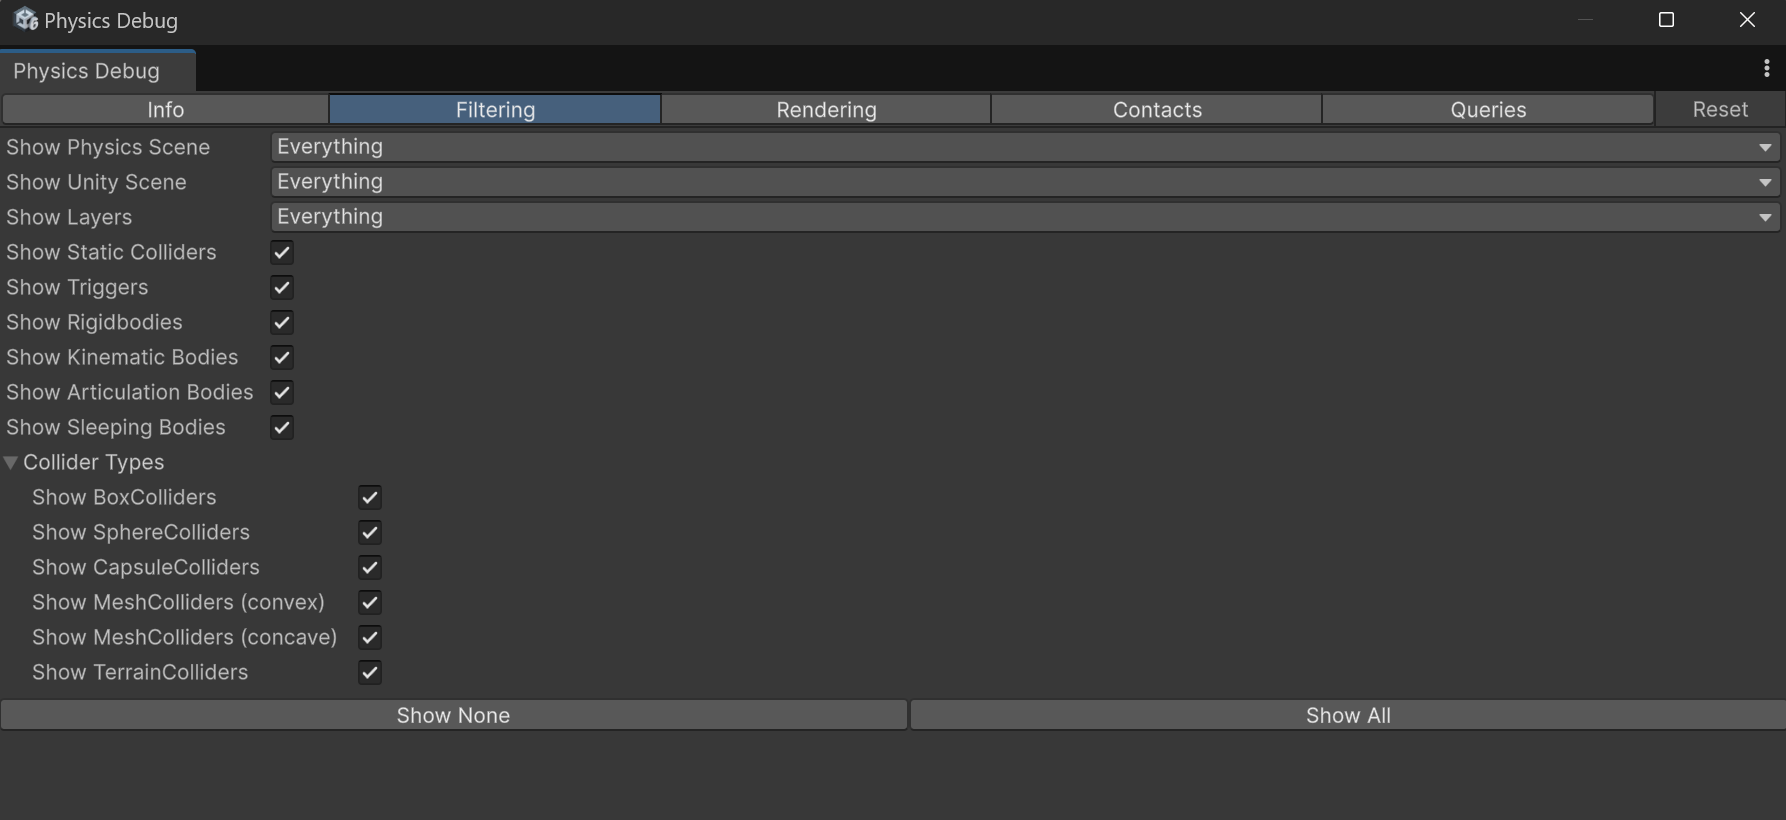The width and height of the screenshot is (1786, 820).
Task: Toggle the Show Triggers checkbox
Action: [282, 288]
